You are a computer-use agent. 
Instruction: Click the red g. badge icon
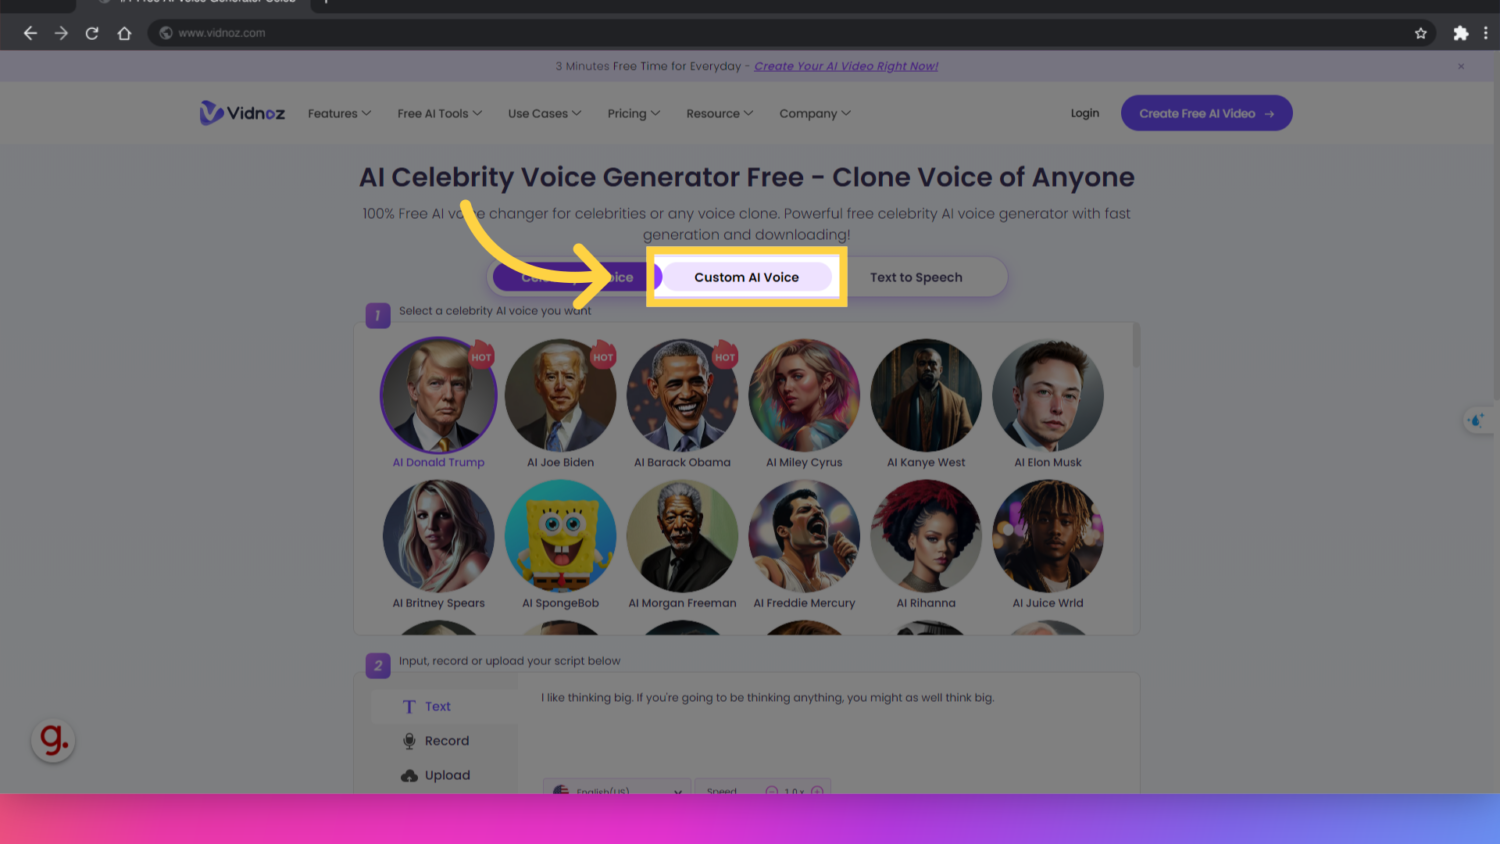point(52,740)
